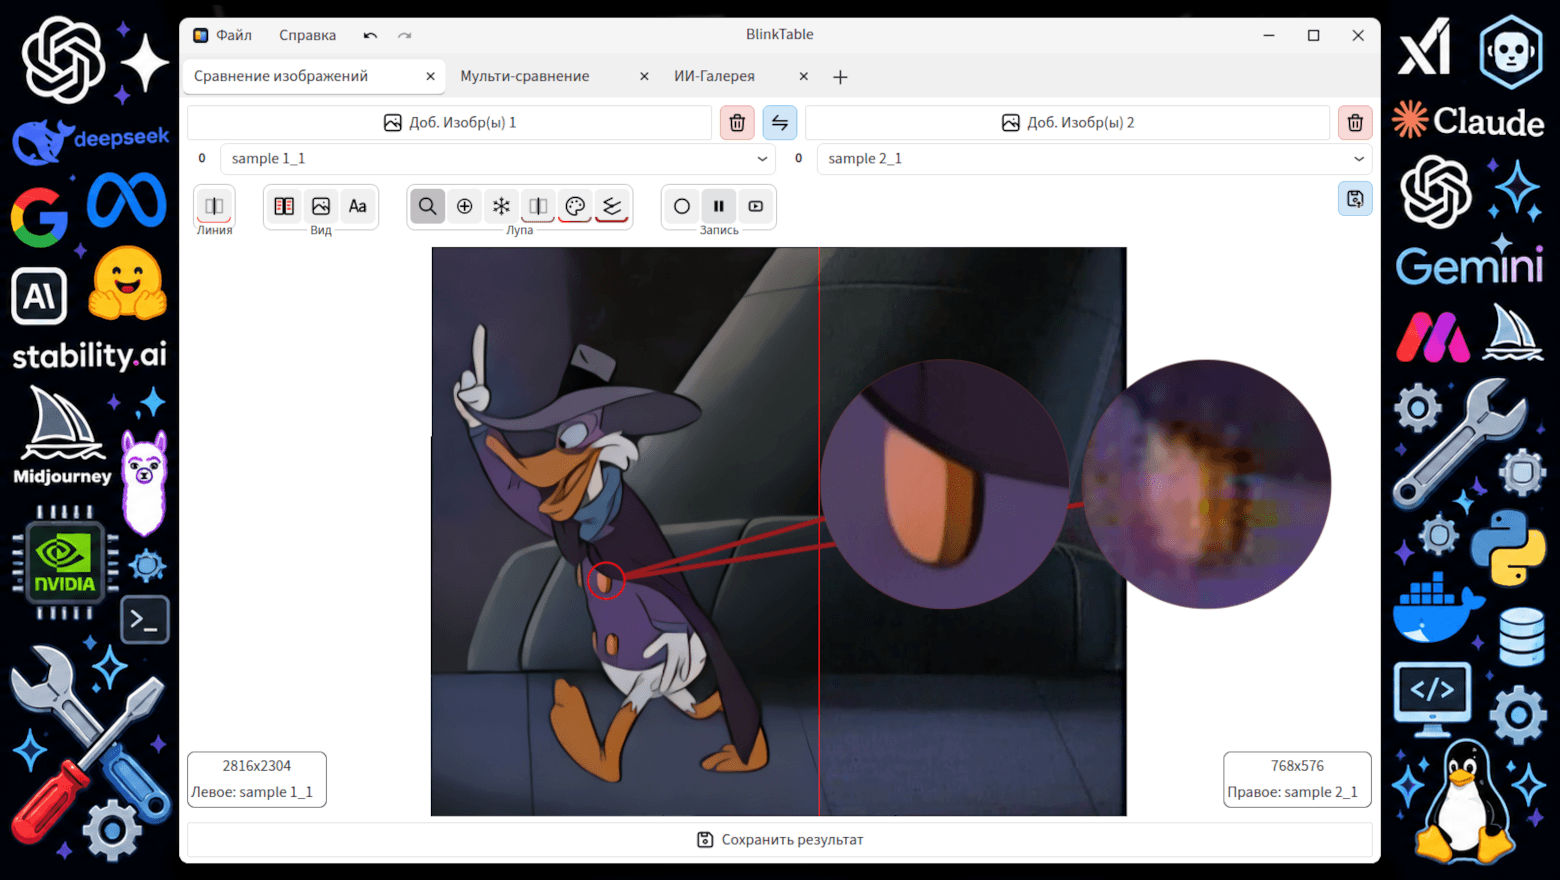The width and height of the screenshot is (1560, 880).
Task: Click the Сохранить результат button
Action: click(x=780, y=840)
